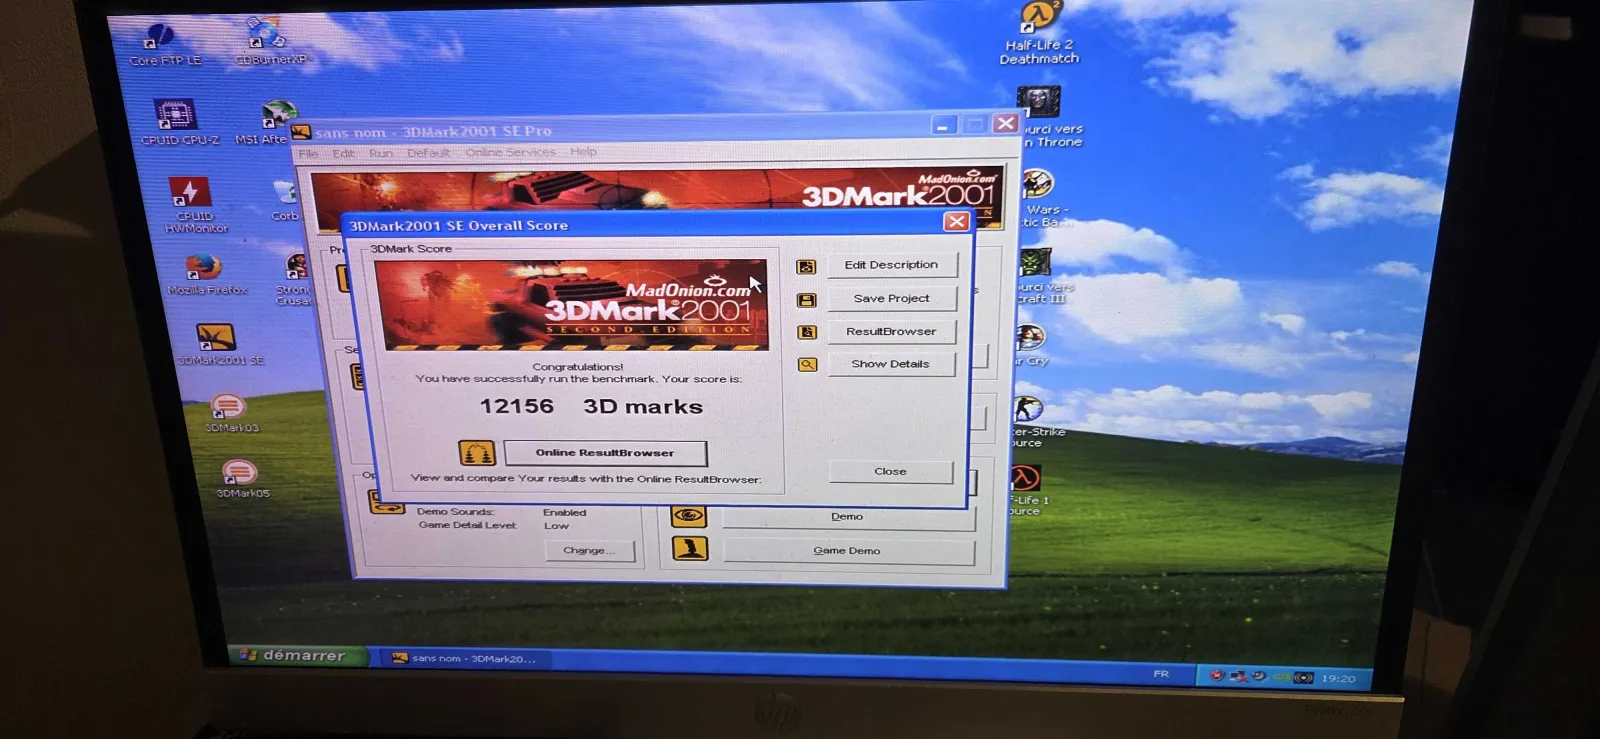Click the "3D marks" label
Image resolution: width=1600 pixels, height=739 pixels.
pos(643,407)
